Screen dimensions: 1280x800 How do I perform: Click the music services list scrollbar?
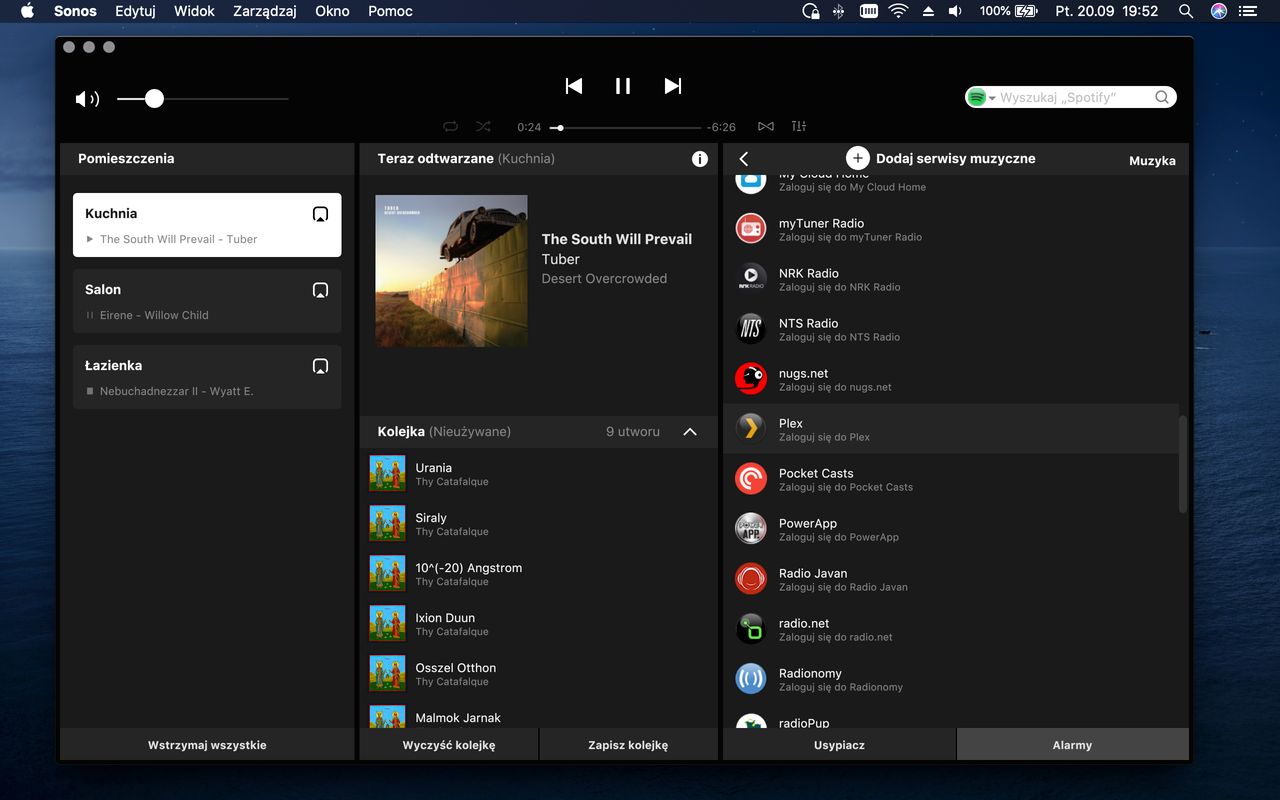1183,465
